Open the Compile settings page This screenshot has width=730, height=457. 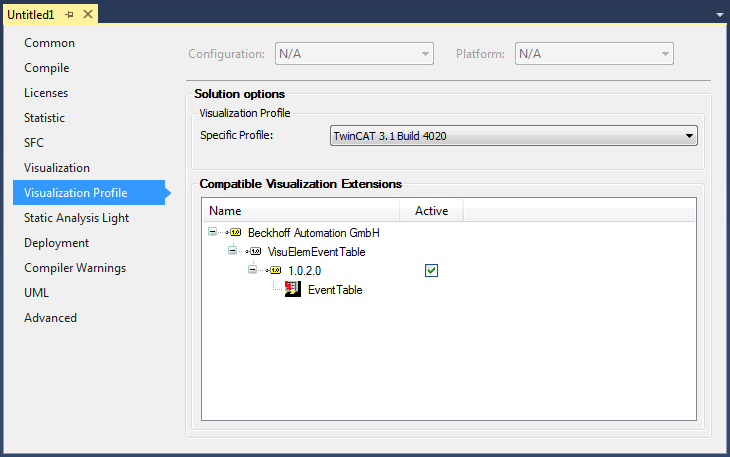click(x=47, y=68)
